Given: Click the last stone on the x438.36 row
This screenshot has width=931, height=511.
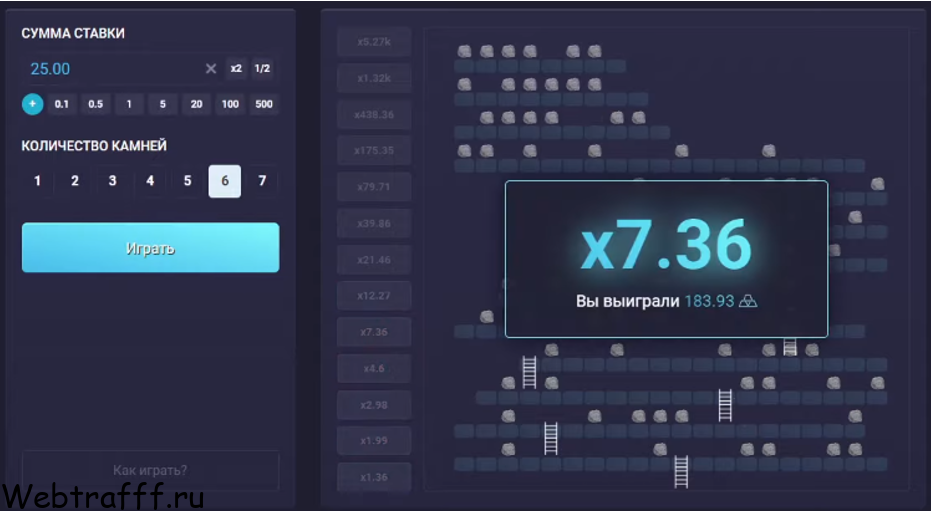Looking at the screenshot, I should point(639,118).
